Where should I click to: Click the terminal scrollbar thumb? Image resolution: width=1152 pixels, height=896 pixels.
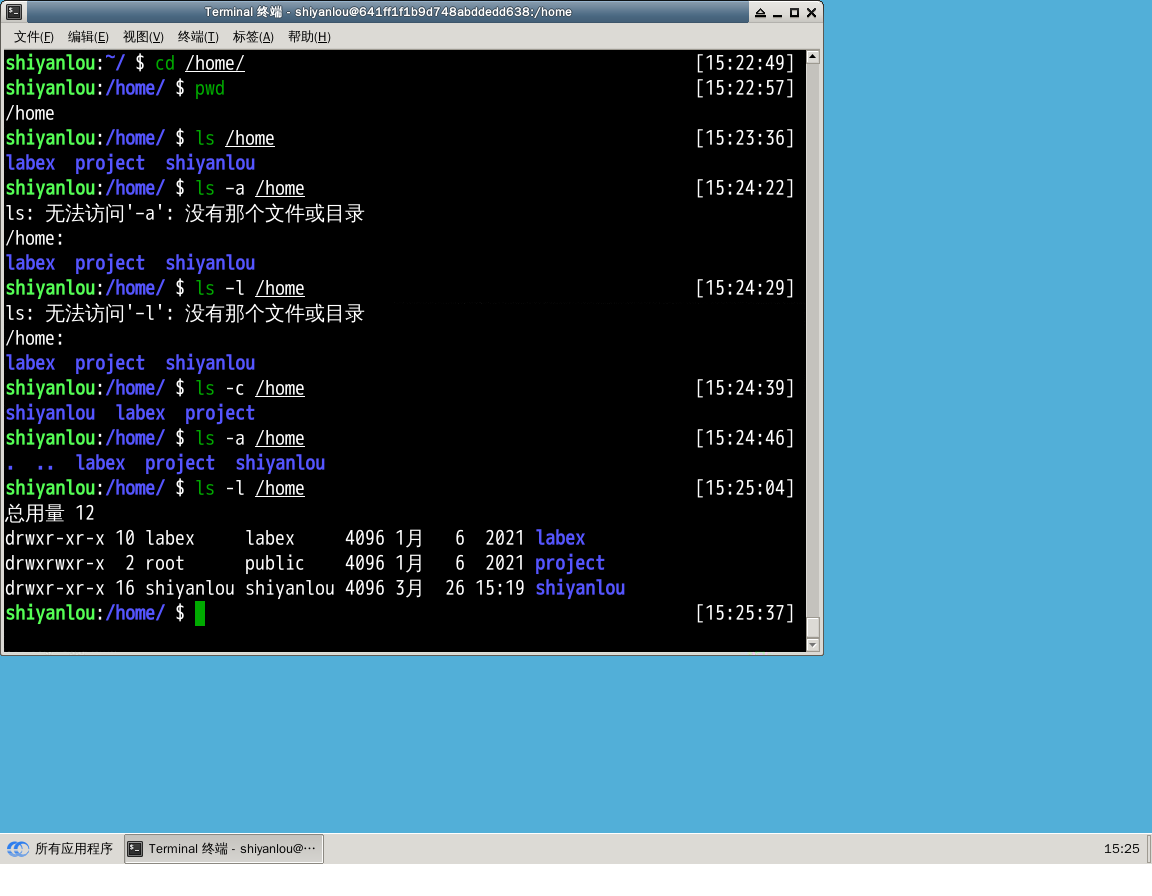click(x=813, y=627)
